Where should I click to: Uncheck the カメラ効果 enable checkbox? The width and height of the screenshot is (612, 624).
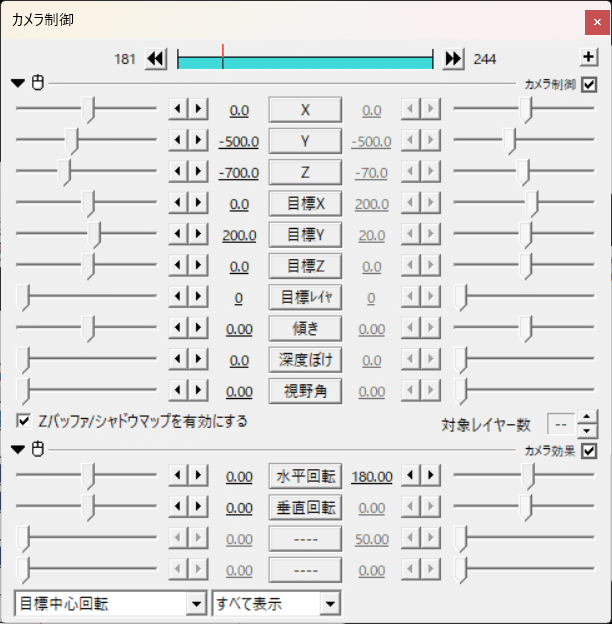pos(589,451)
